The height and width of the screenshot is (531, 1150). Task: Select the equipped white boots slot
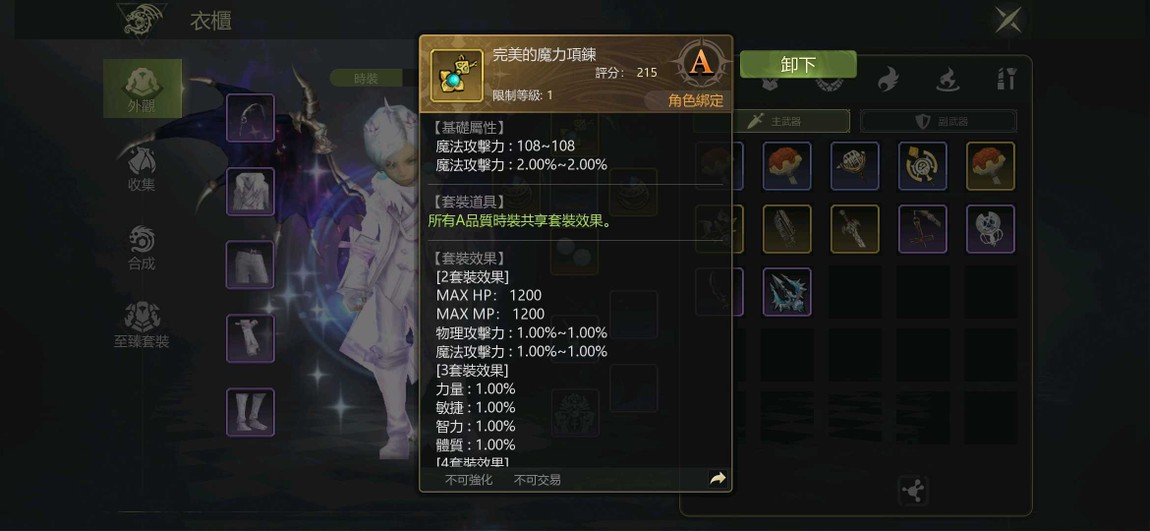click(x=250, y=412)
